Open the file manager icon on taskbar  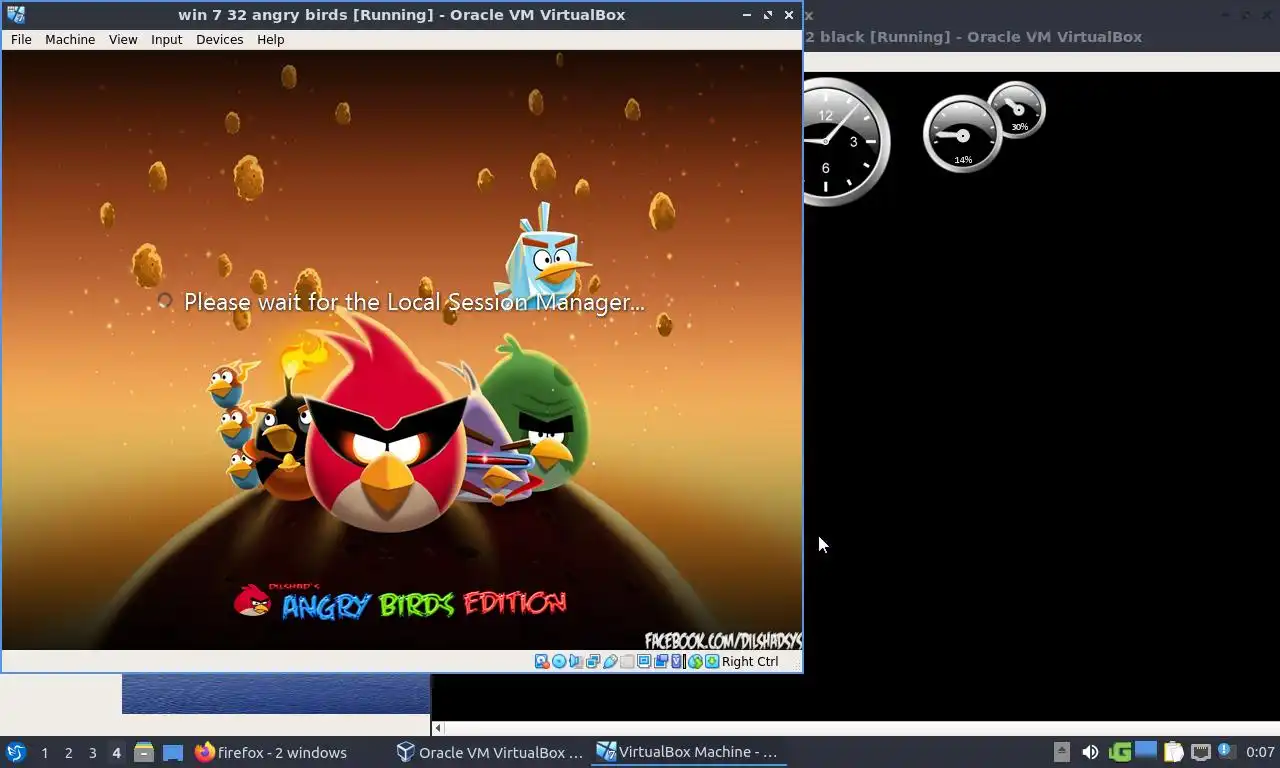click(144, 752)
